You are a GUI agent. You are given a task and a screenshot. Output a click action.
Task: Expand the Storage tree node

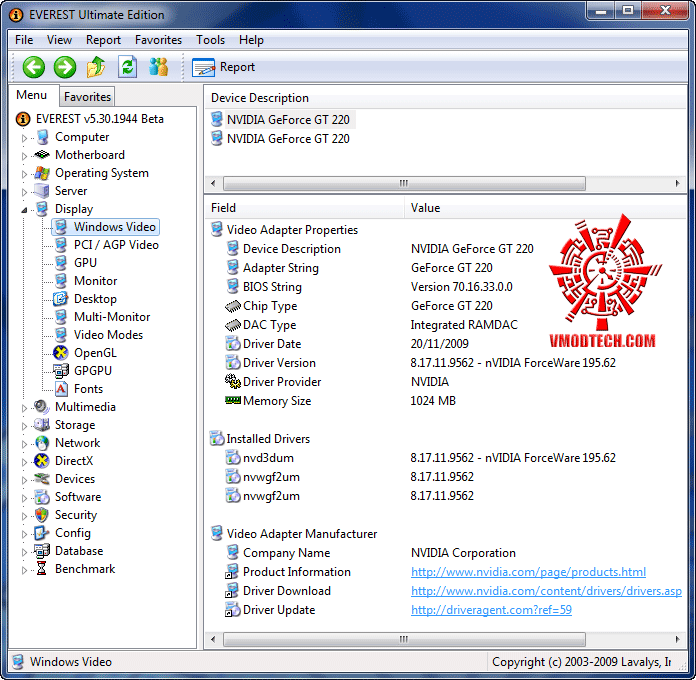pos(24,426)
